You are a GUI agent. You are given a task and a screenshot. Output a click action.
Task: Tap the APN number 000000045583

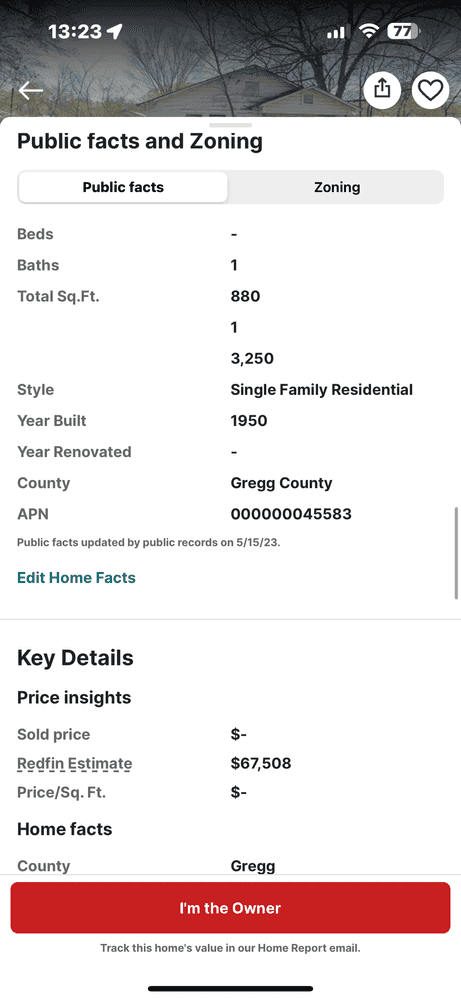tap(291, 514)
